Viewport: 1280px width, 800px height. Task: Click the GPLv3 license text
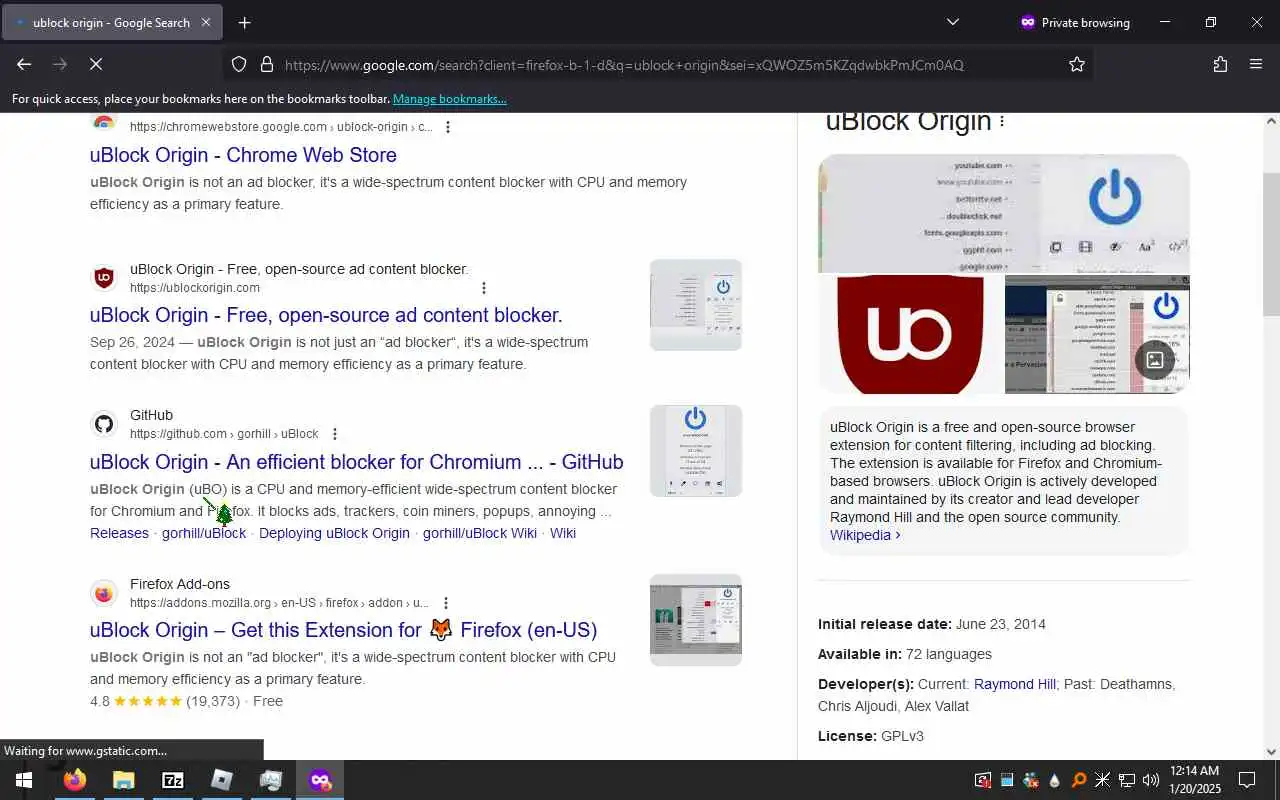point(902,736)
